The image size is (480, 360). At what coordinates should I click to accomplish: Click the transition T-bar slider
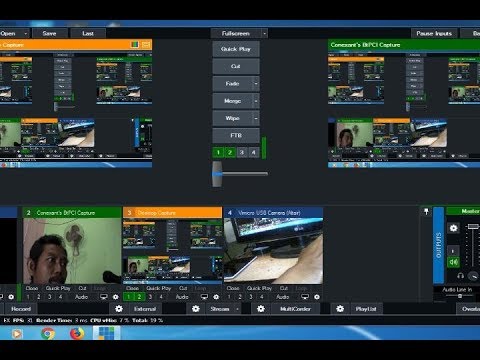[217, 174]
